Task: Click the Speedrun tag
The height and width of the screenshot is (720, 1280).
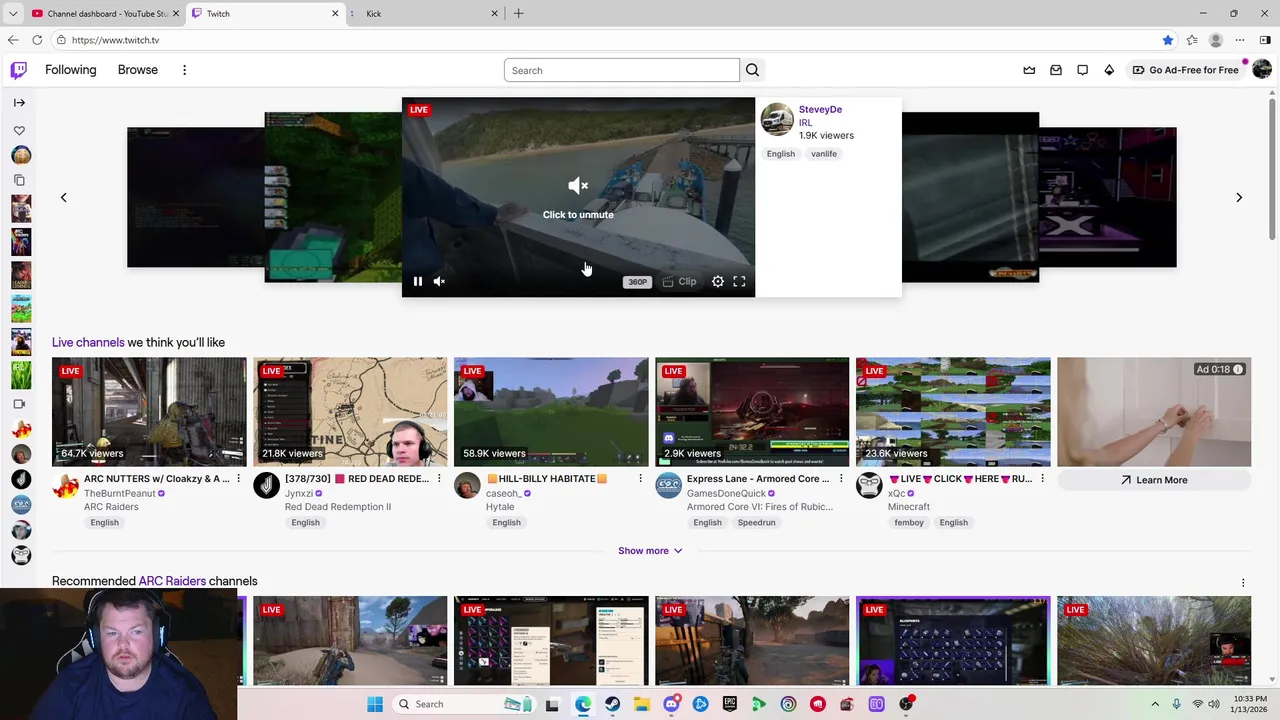Action: (756, 522)
